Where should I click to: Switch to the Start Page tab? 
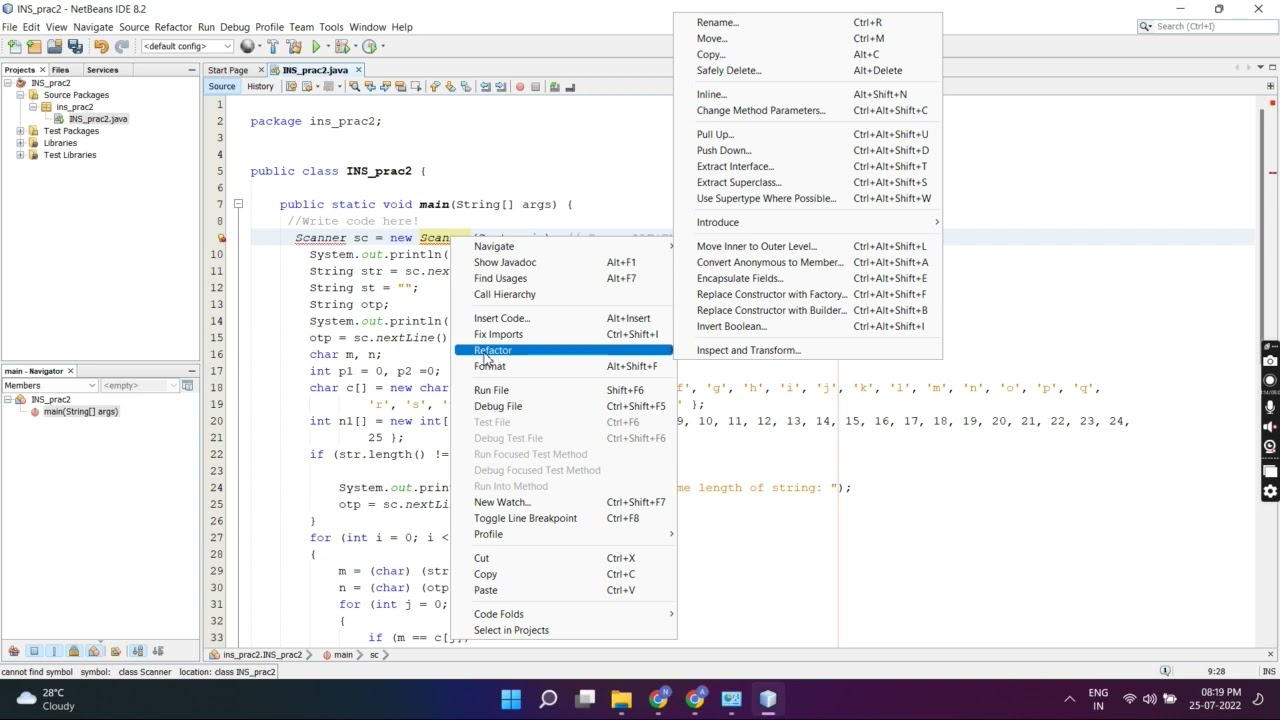228,70
